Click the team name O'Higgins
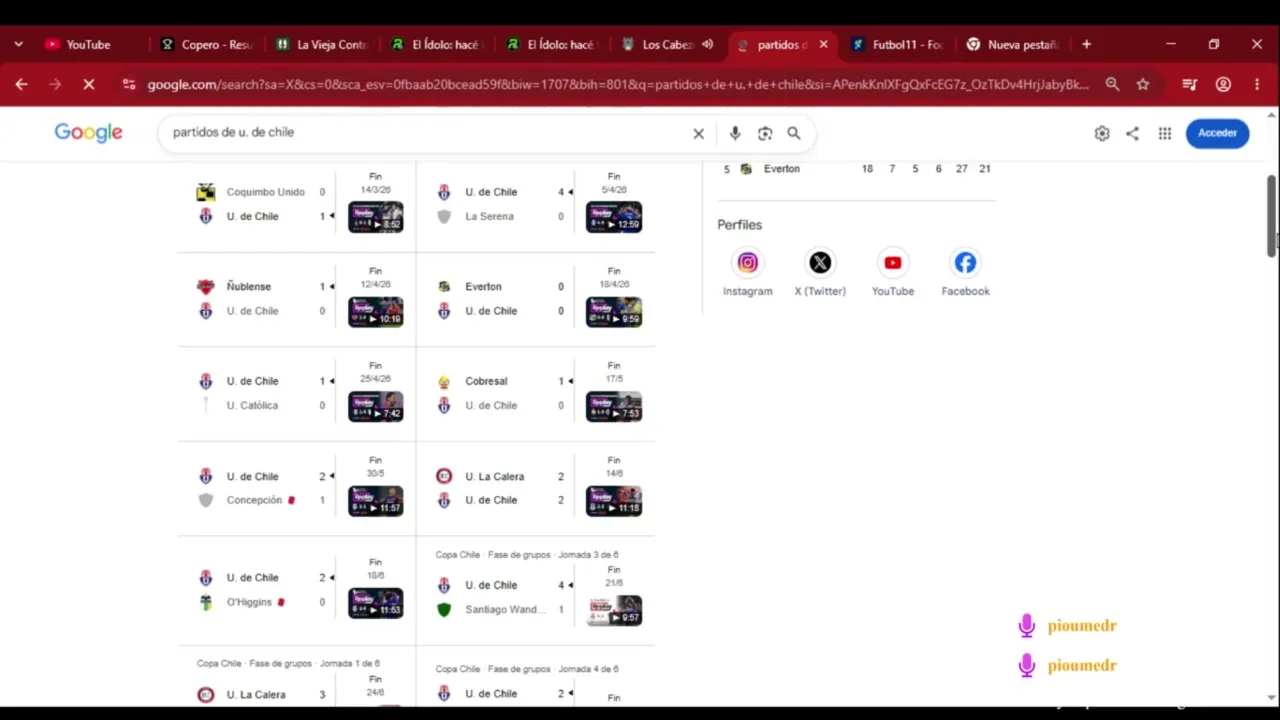The image size is (1280, 720). (x=249, y=602)
